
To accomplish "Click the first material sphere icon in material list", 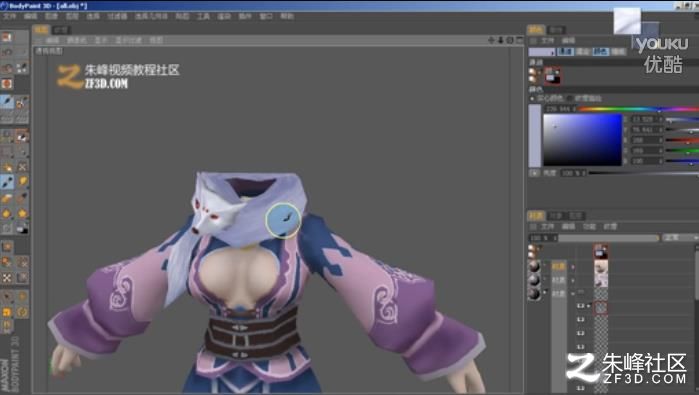I will [534, 267].
